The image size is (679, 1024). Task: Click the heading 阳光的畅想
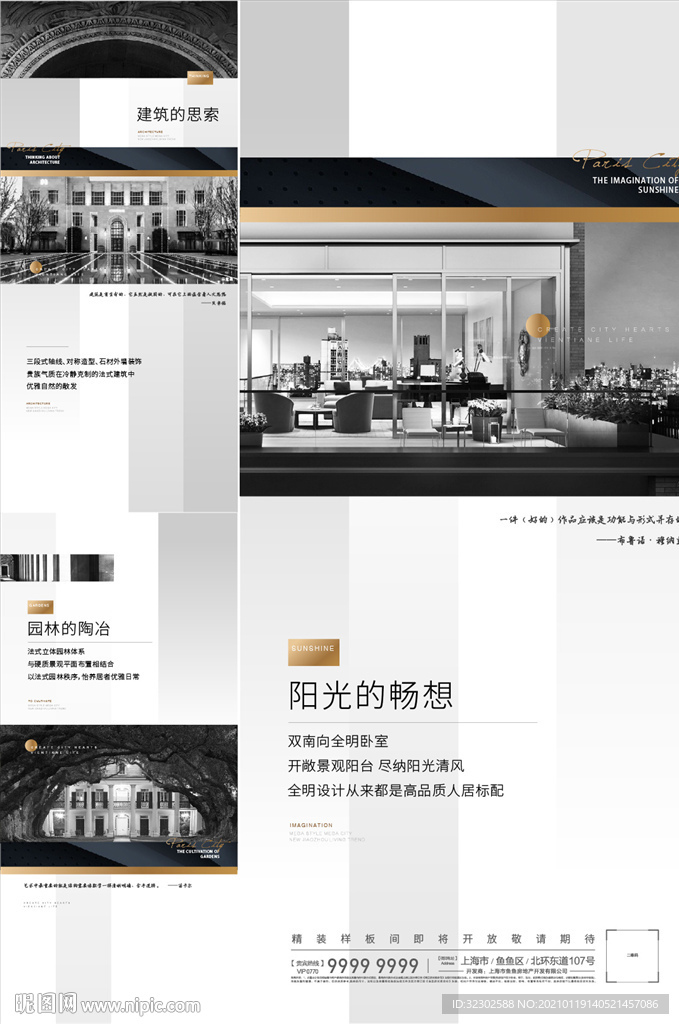pos(370,695)
